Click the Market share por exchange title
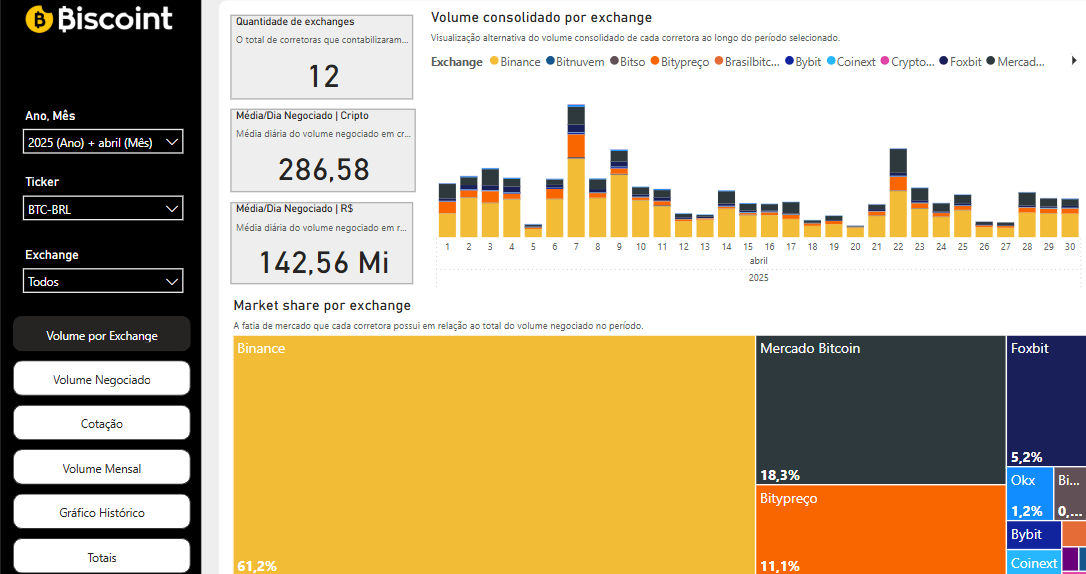 pyautogui.click(x=322, y=305)
